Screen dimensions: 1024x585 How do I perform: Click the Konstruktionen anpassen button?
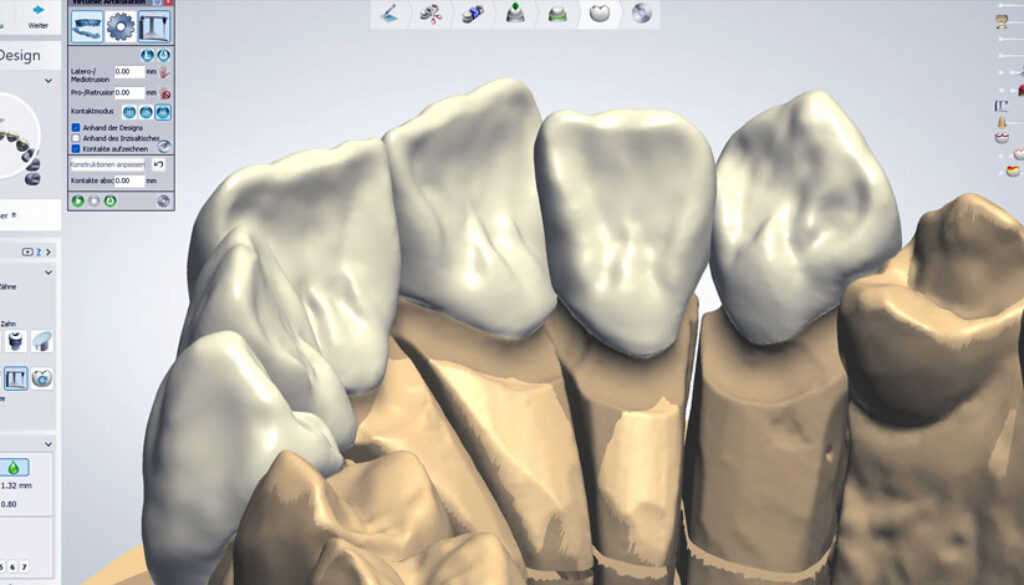[107, 163]
